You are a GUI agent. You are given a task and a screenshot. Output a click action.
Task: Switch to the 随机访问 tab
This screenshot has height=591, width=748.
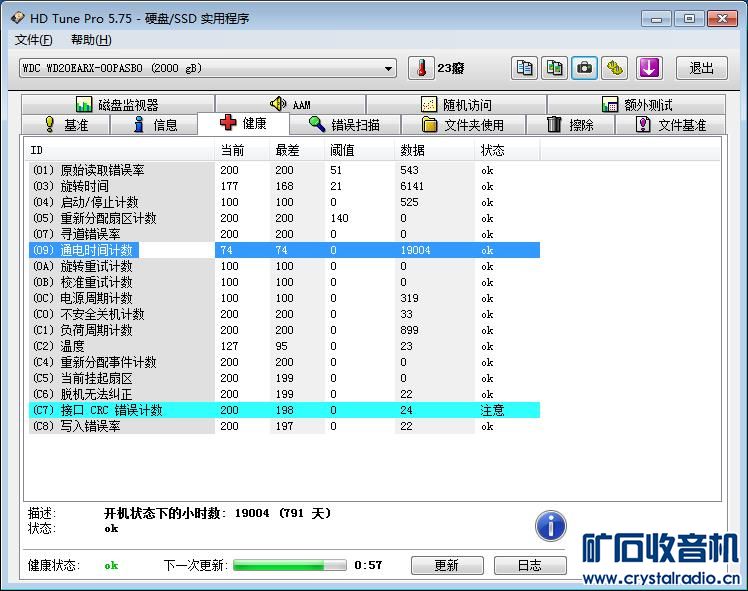click(457, 104)
